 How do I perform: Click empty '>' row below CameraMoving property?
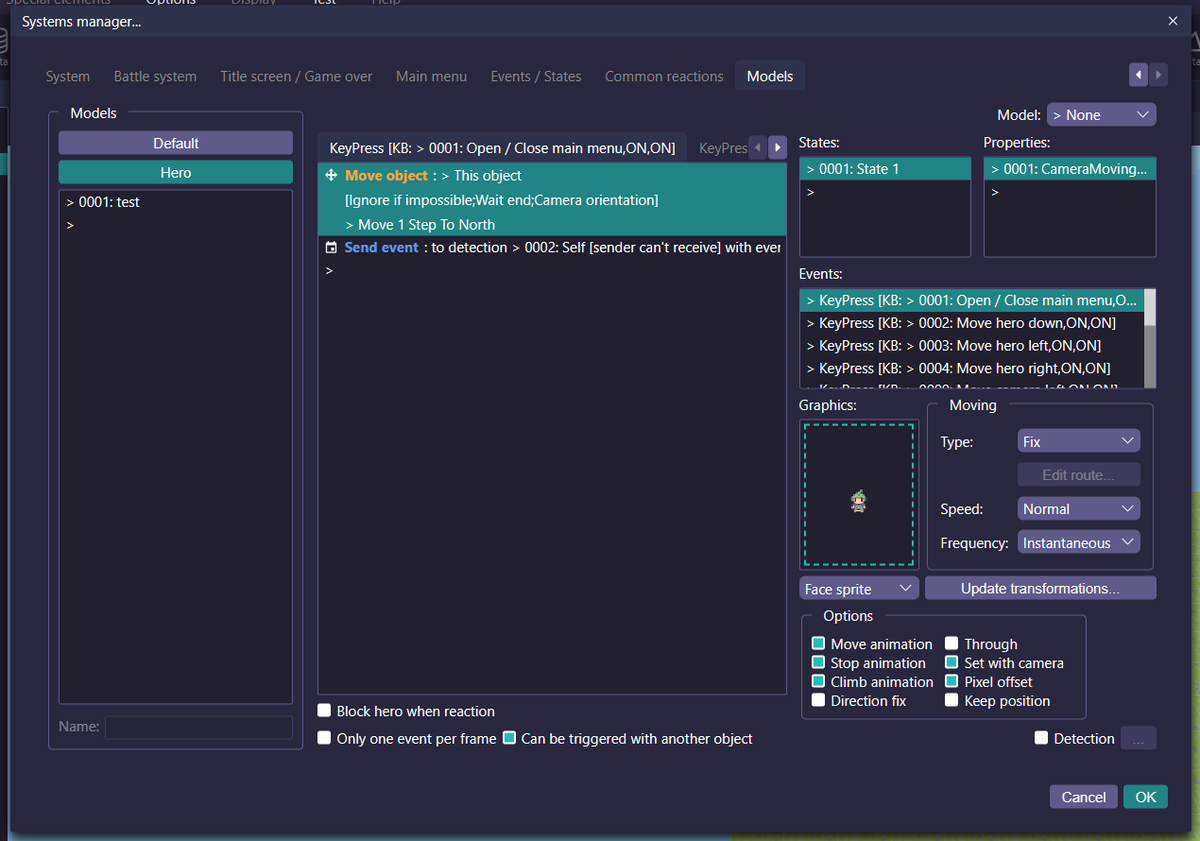1070,191
